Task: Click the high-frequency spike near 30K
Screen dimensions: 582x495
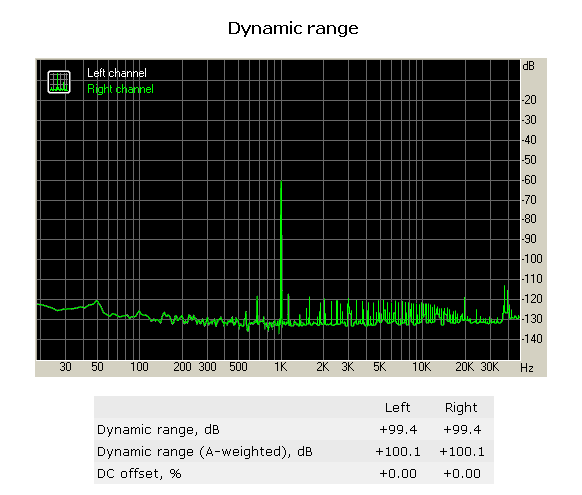Action: click(x=504, y=288)
